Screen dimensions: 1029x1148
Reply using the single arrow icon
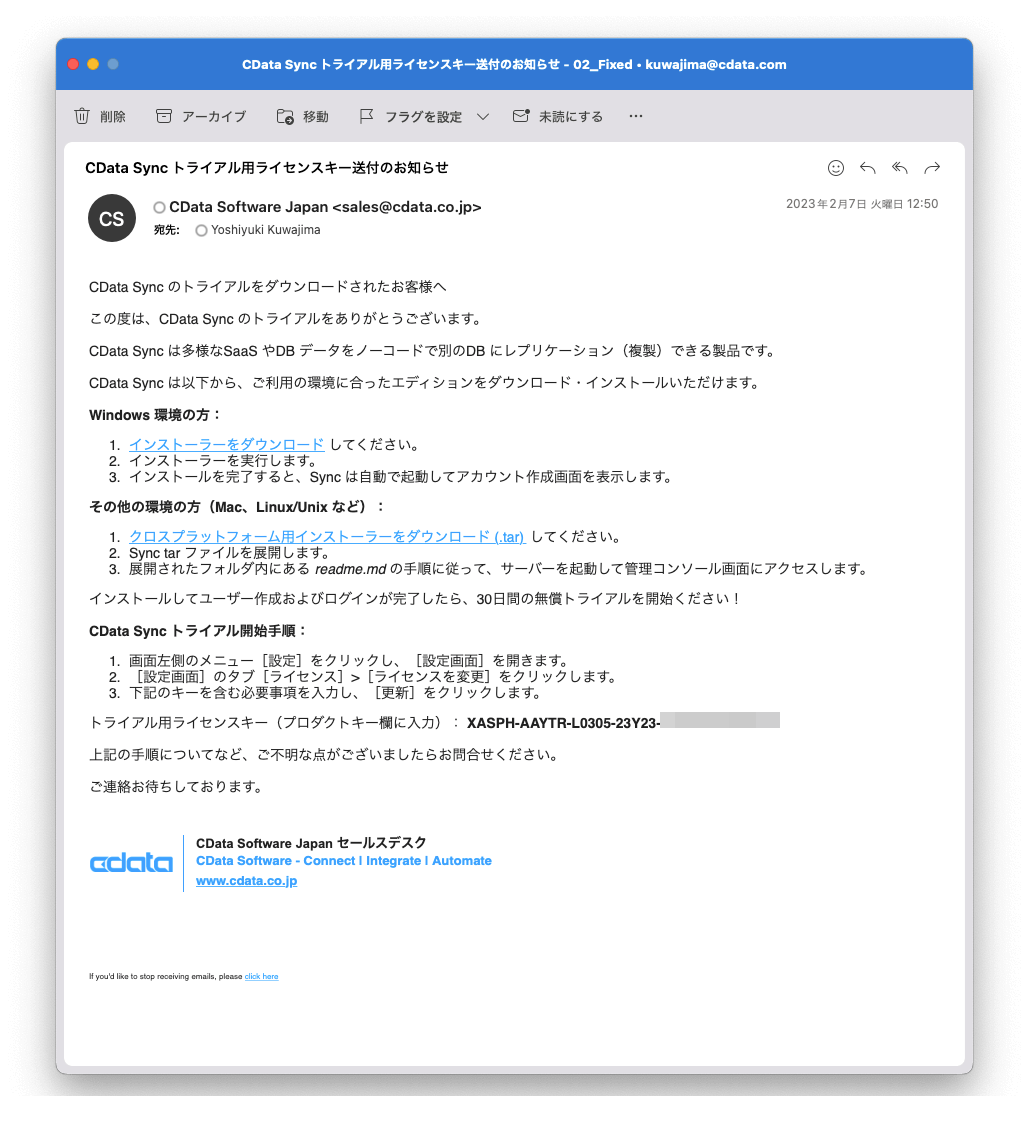pos(868,168)
